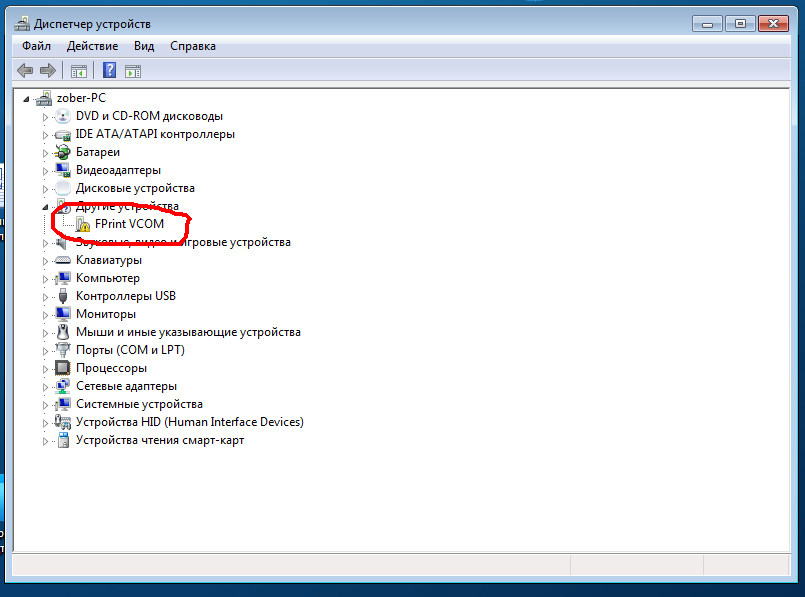Viewport: 805px width, 597px height.
Task: Open the Файл menu
Action: (x=36, y=46)
